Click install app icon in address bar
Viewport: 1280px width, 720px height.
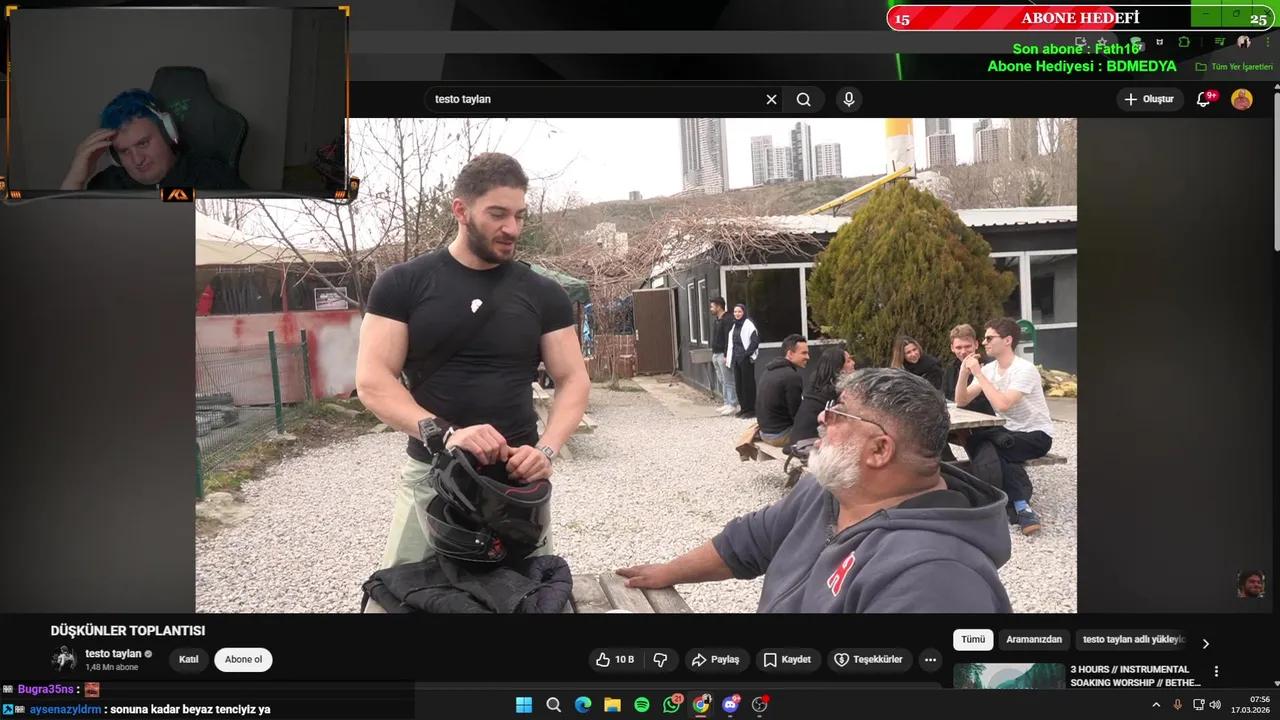(1081, 42)
